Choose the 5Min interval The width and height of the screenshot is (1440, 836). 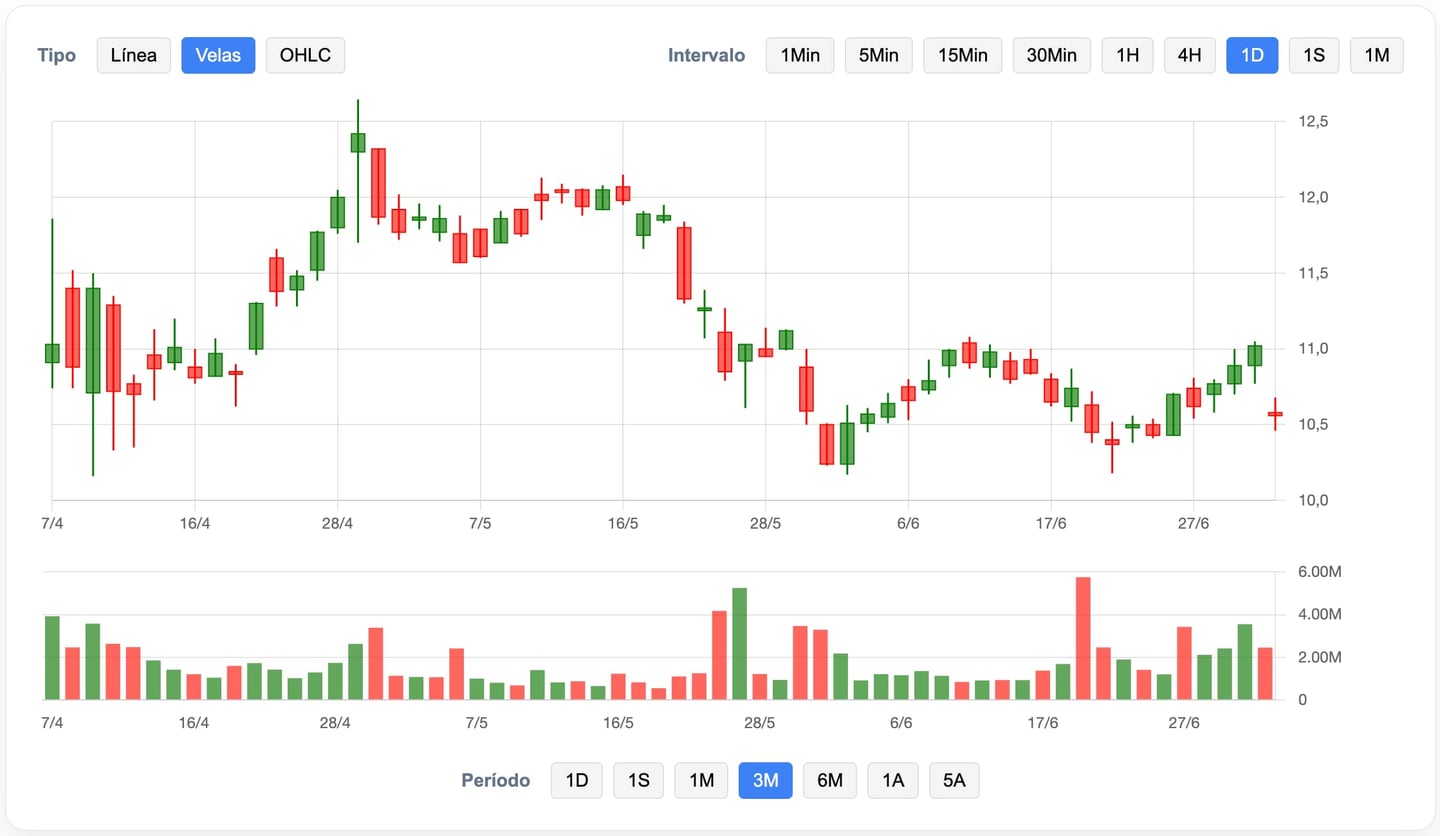click(x=879, y=55)
